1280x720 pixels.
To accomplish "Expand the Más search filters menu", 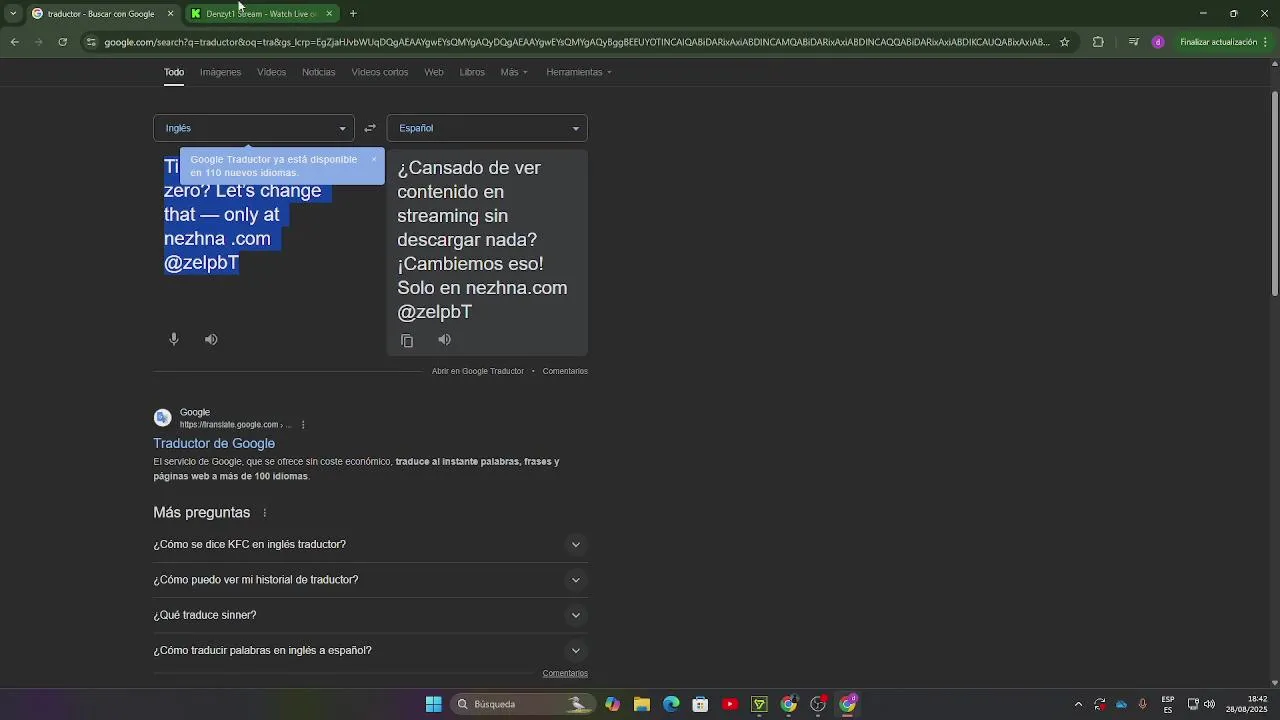I will point(514,72).
